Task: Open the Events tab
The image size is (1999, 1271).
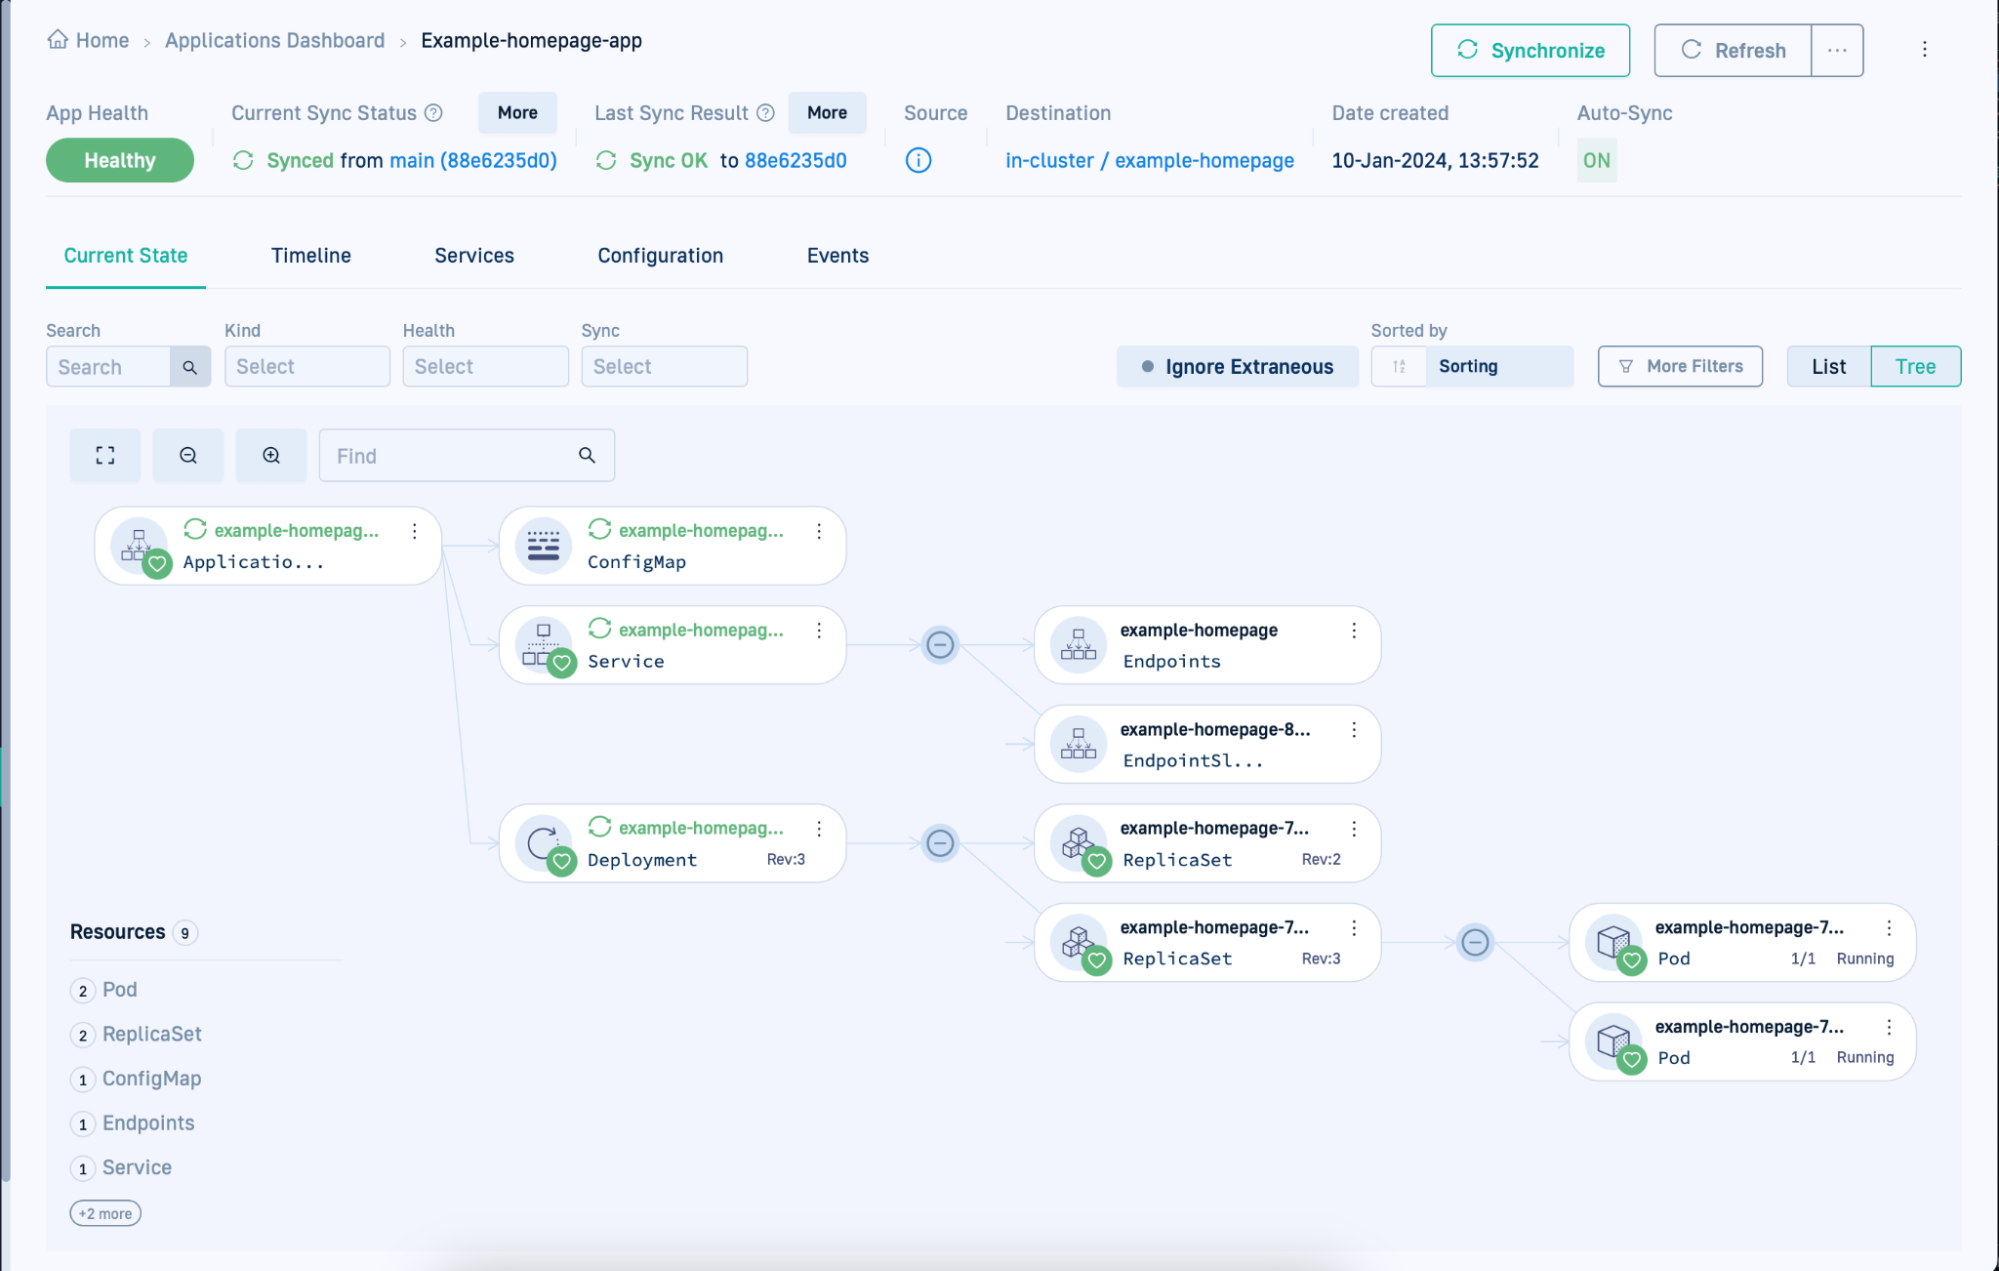Action: pos(836,255)
